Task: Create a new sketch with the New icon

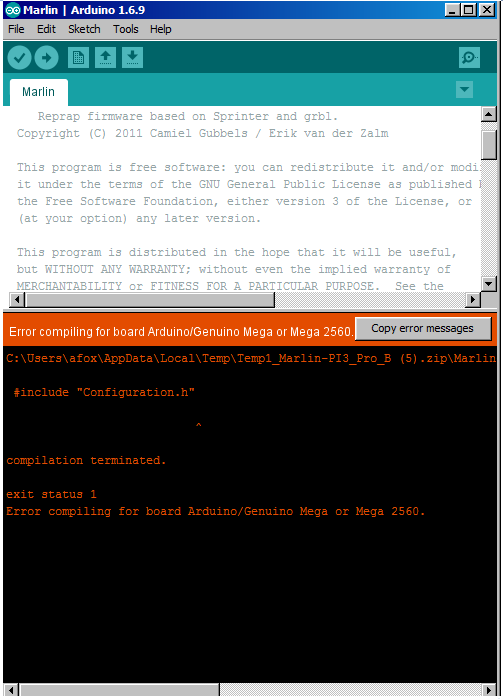Action: click(78, 58)
